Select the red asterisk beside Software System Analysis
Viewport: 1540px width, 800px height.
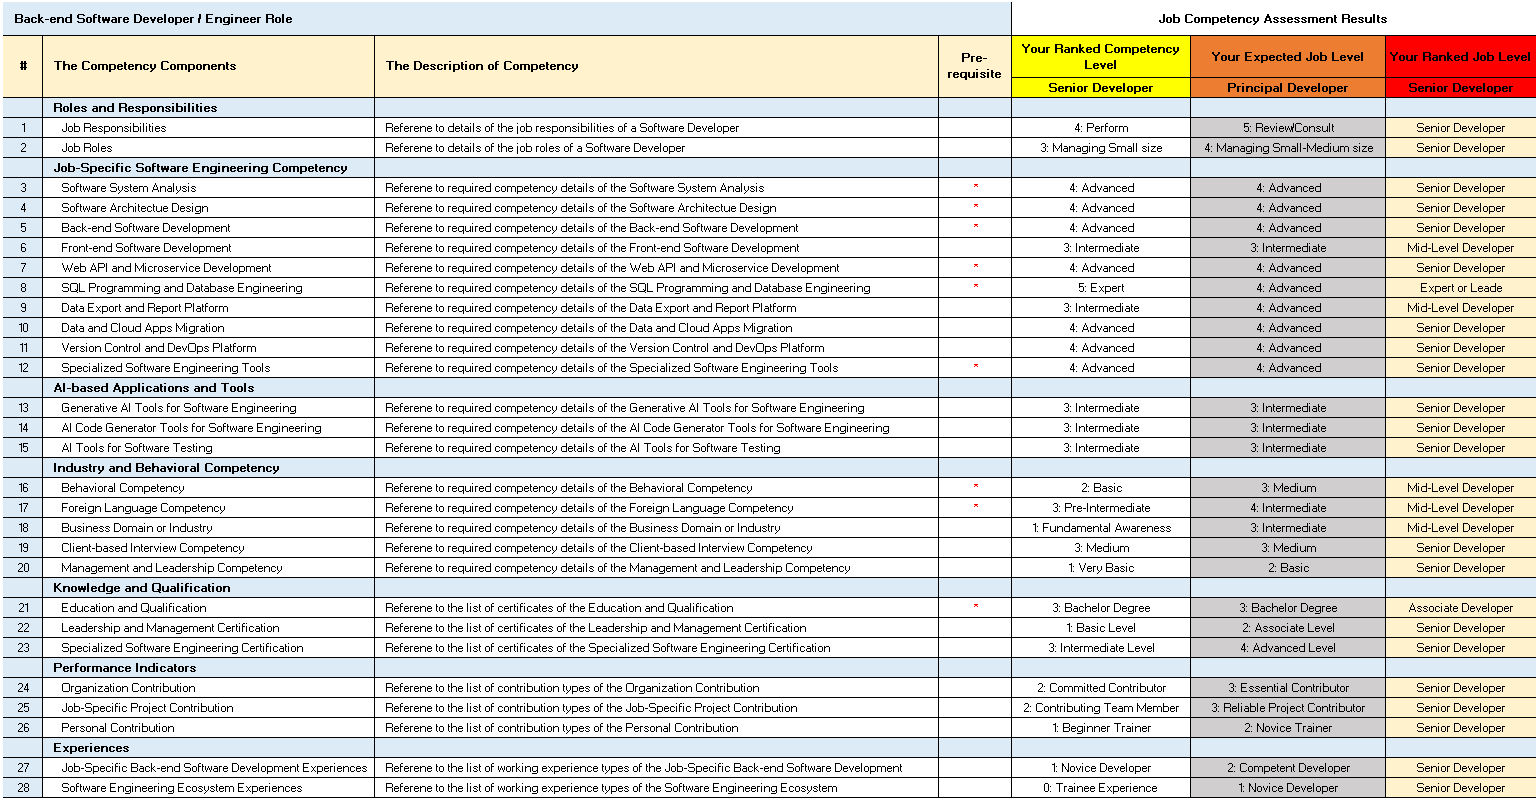(975, 187)
